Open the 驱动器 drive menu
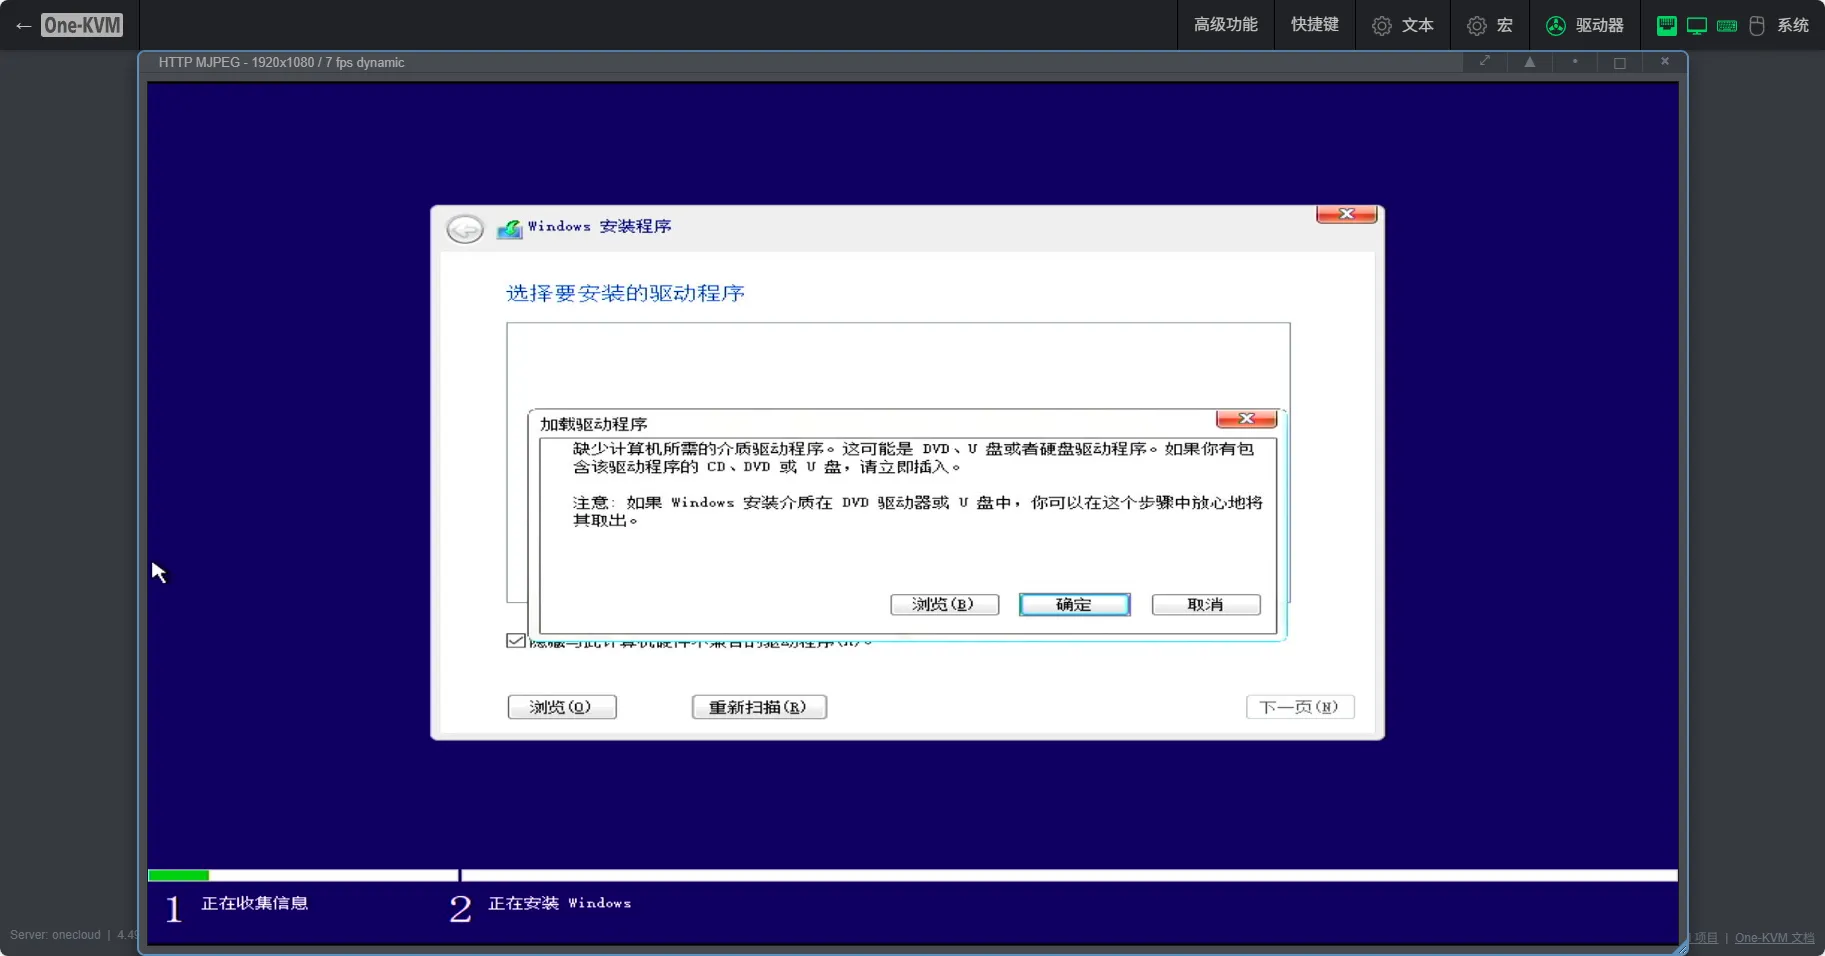The height and width of the screenshot is (956, 1825). [1584, 25]
